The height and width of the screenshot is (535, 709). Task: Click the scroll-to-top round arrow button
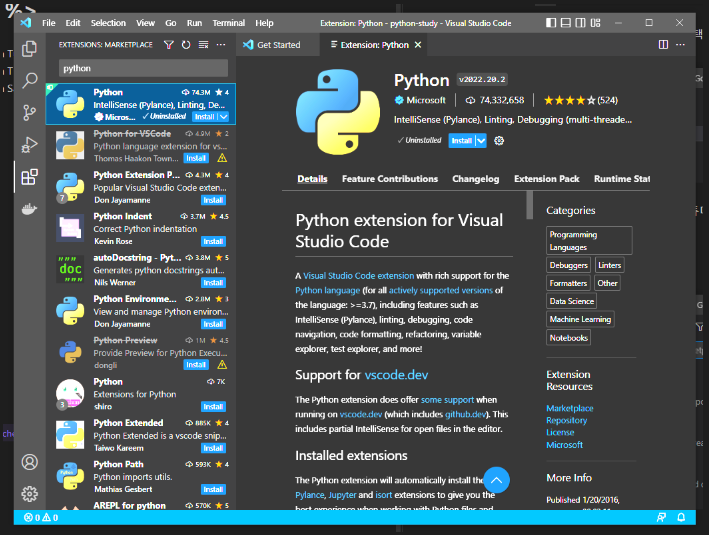[496, 480]
